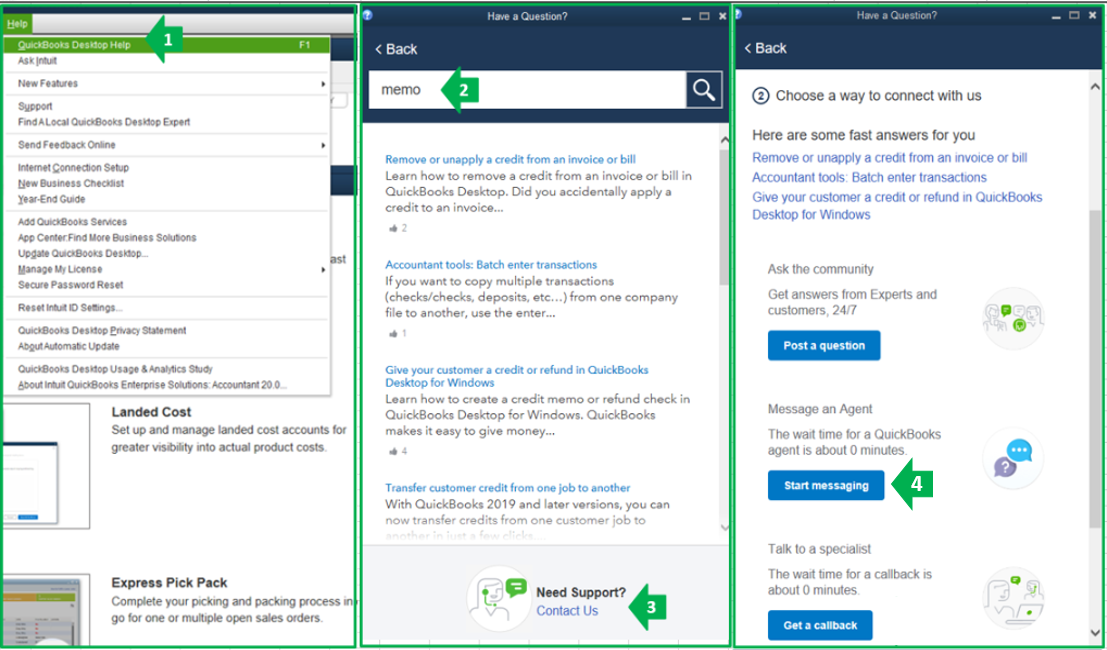The width and height of the screenshot is (1107, 650).
Task: Minimize the middle Have a Question window
Action: 687,17
